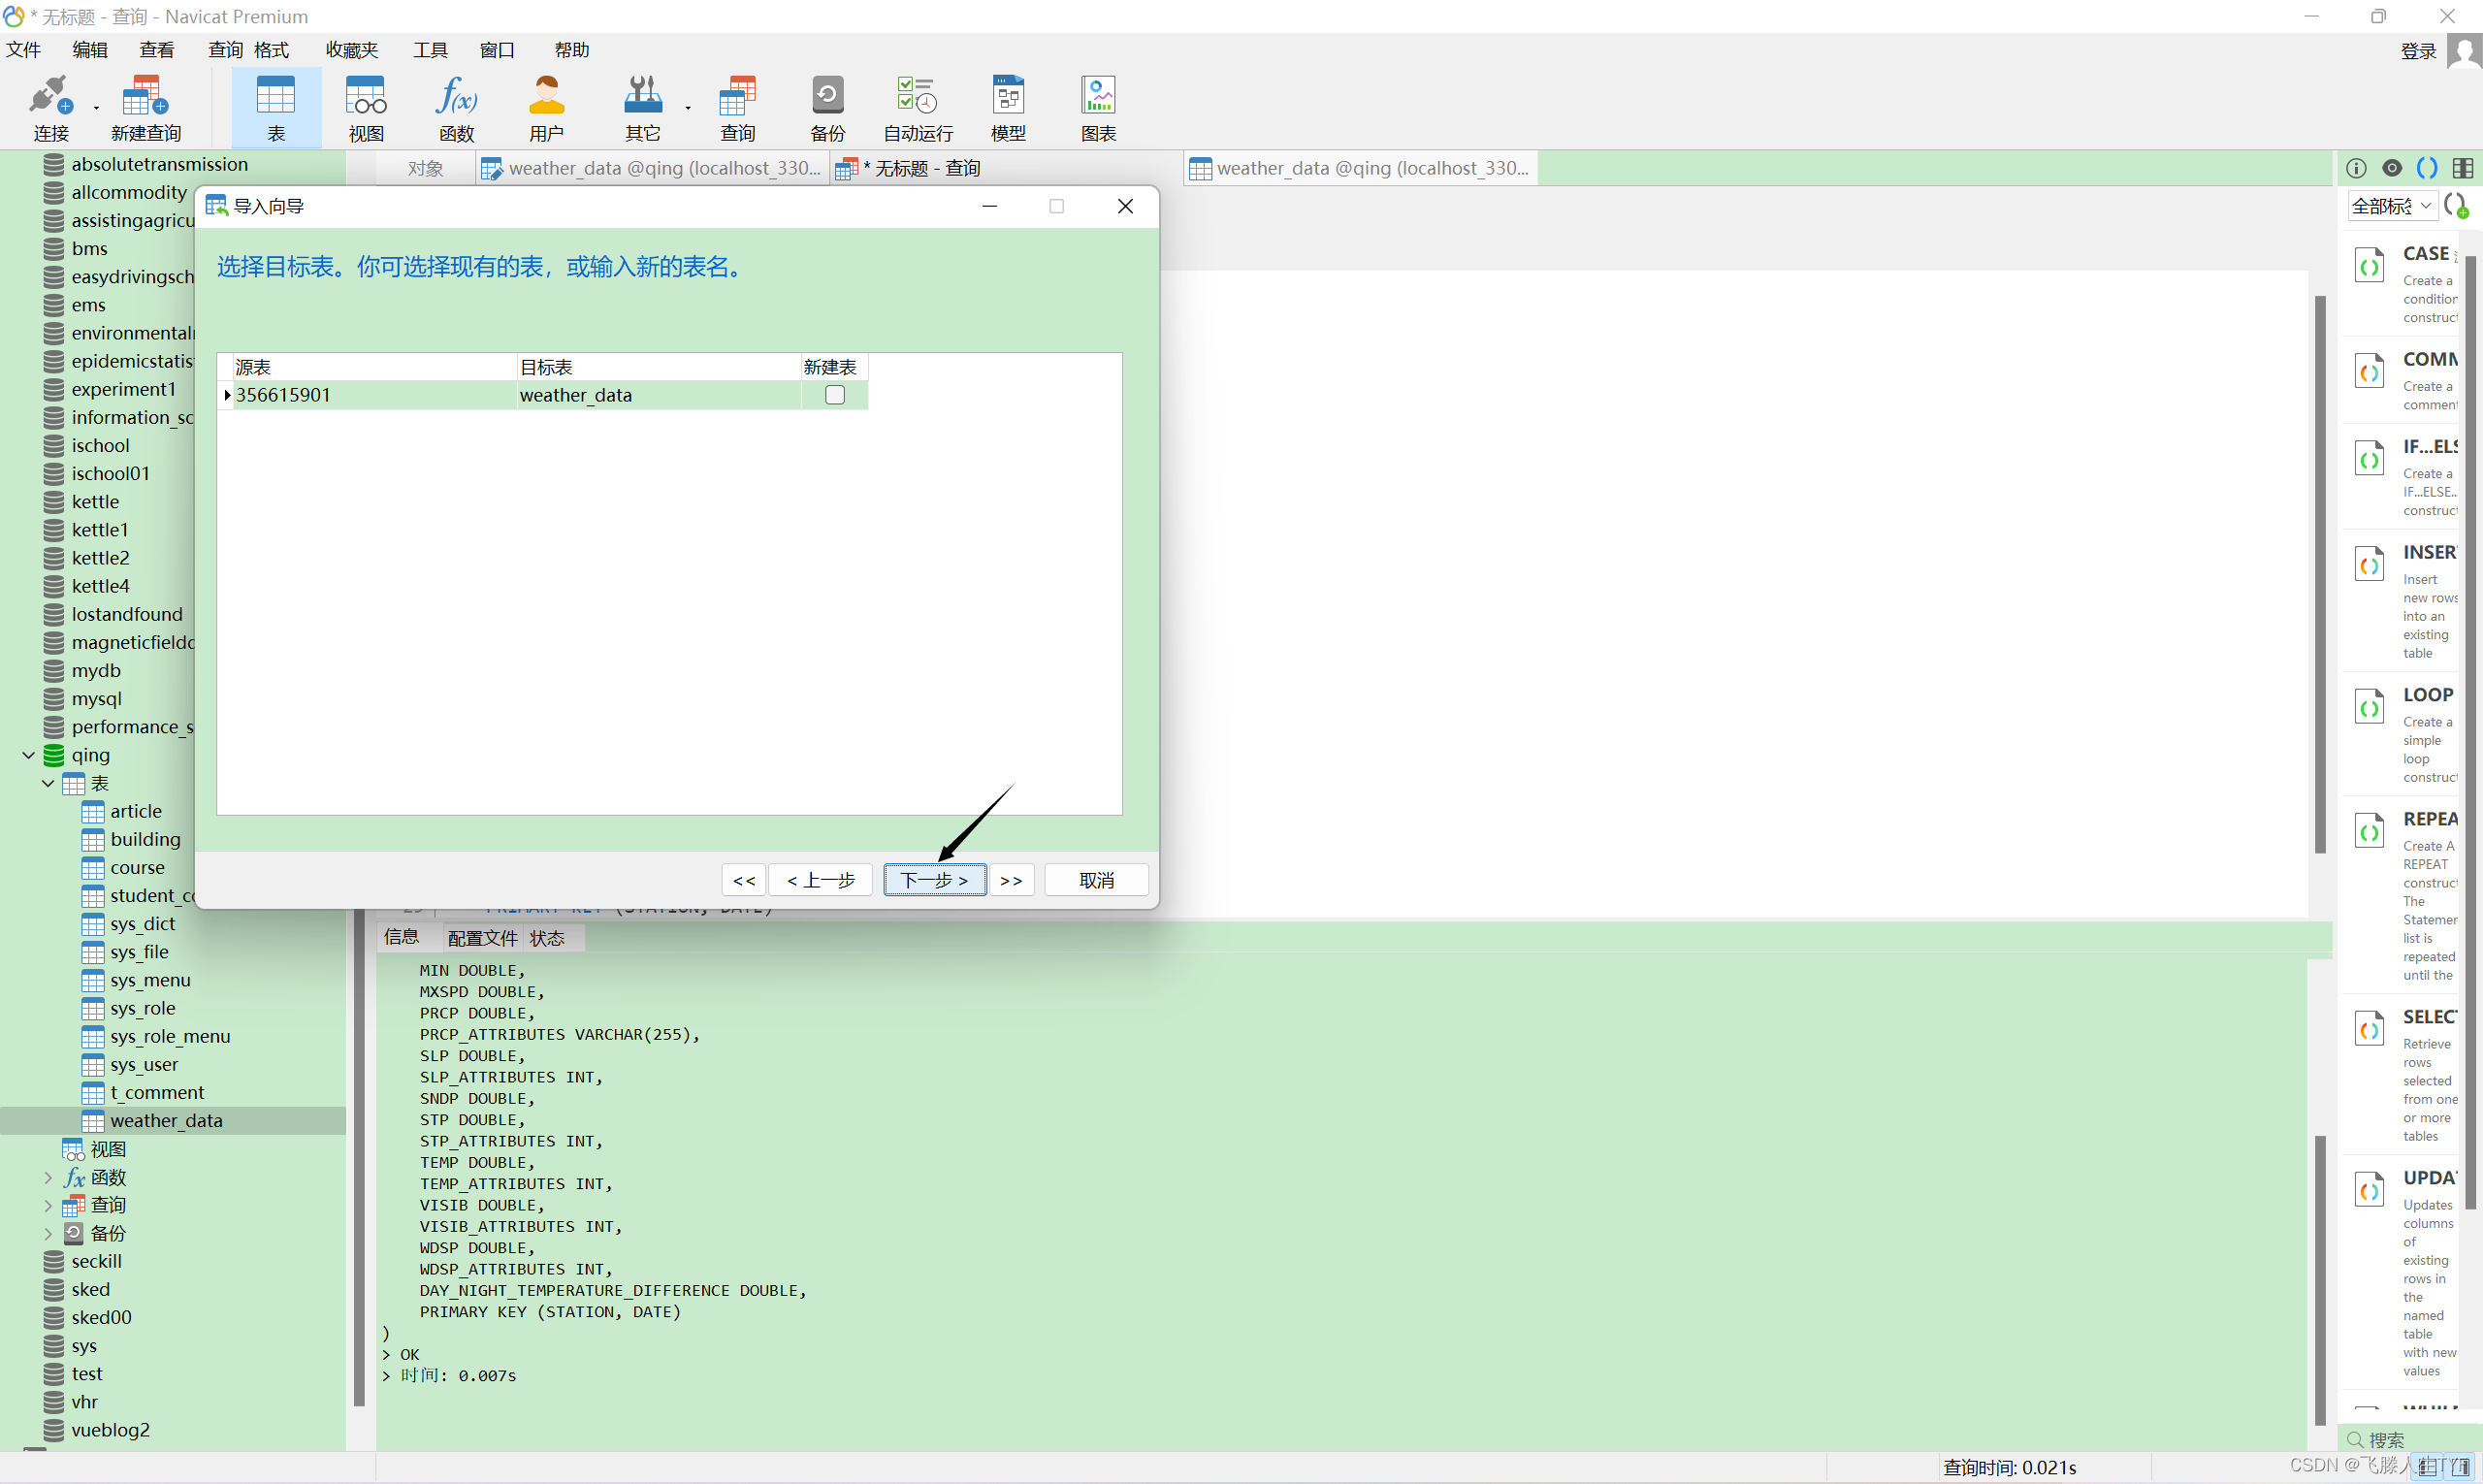Toggle the code snippet braces icon
Viewport: 2483px width, 1484px height.
pos(2427,168)
